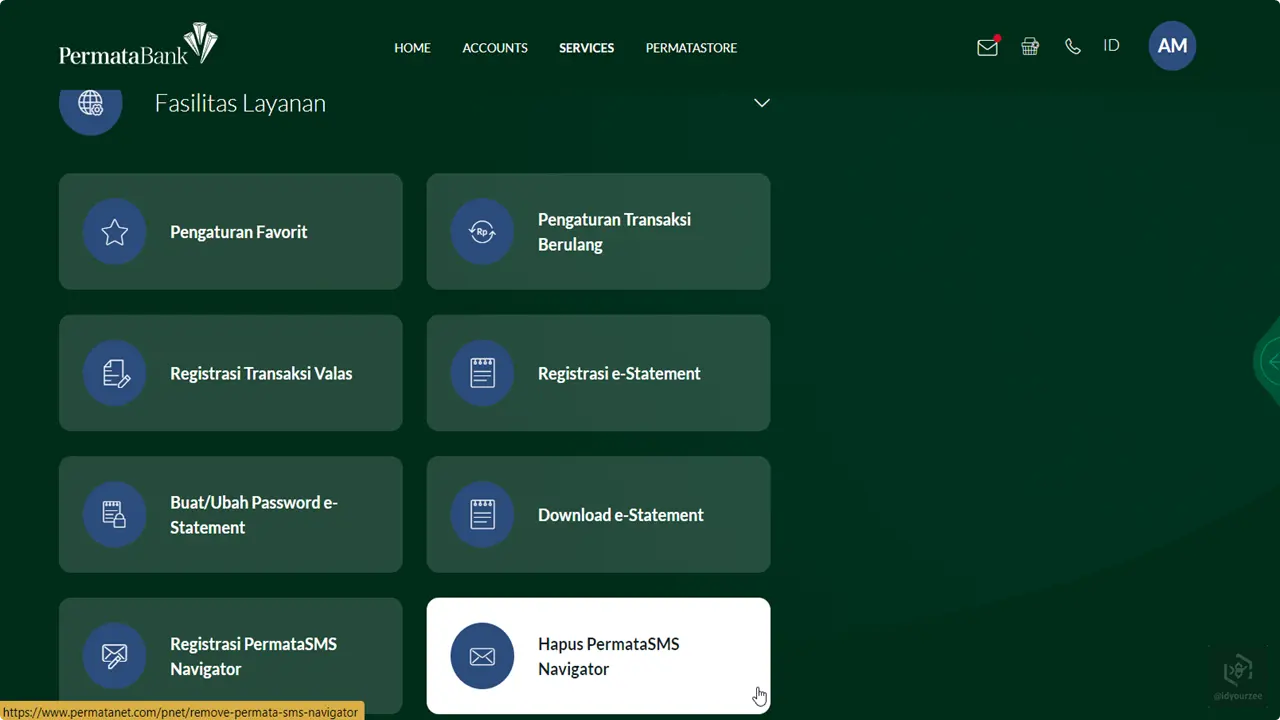Click the Fasilitas Layanan heading text
Screen dimensions: 1280x720
tap(240, 104)
